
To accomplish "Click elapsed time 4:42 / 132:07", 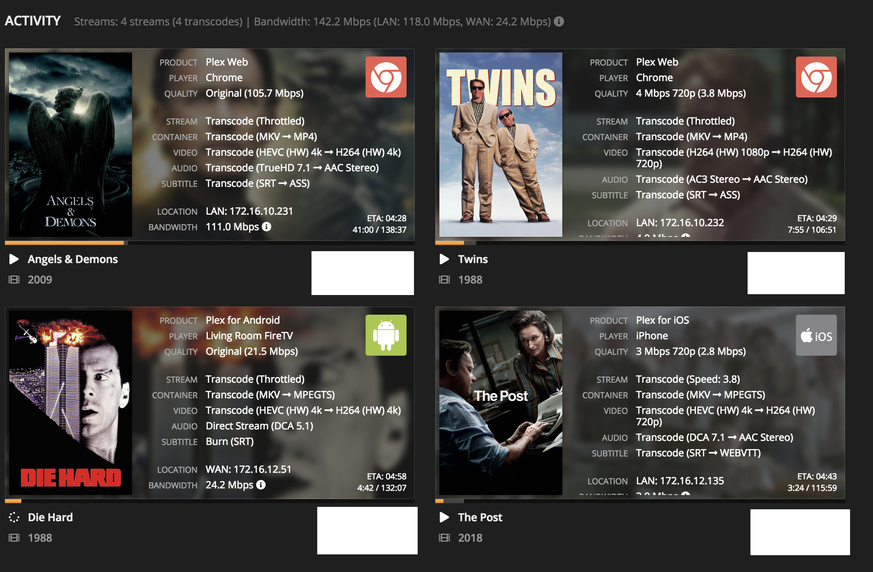I will tap(382, 488).
